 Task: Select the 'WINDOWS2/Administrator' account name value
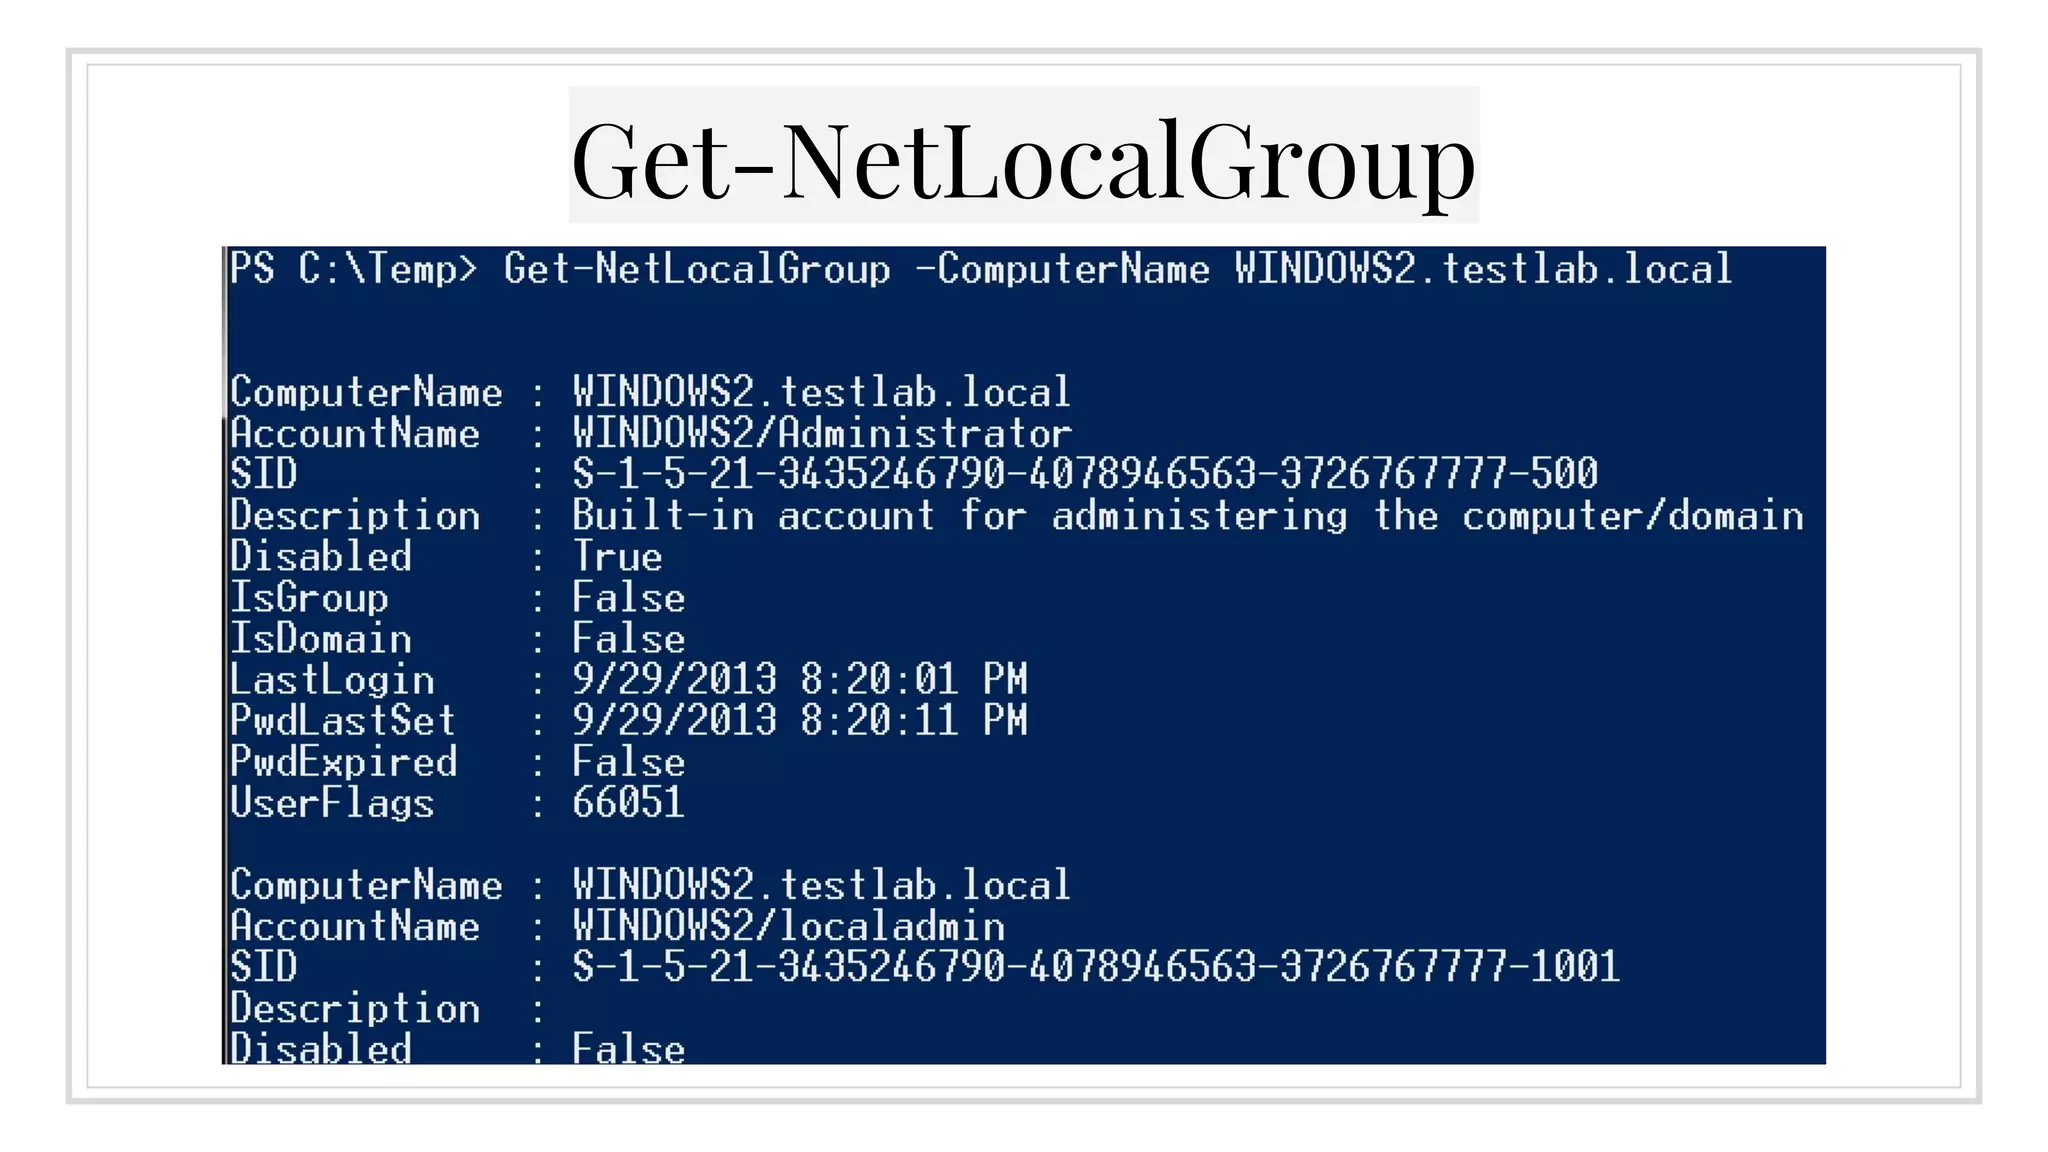click(x=822, y=433)
